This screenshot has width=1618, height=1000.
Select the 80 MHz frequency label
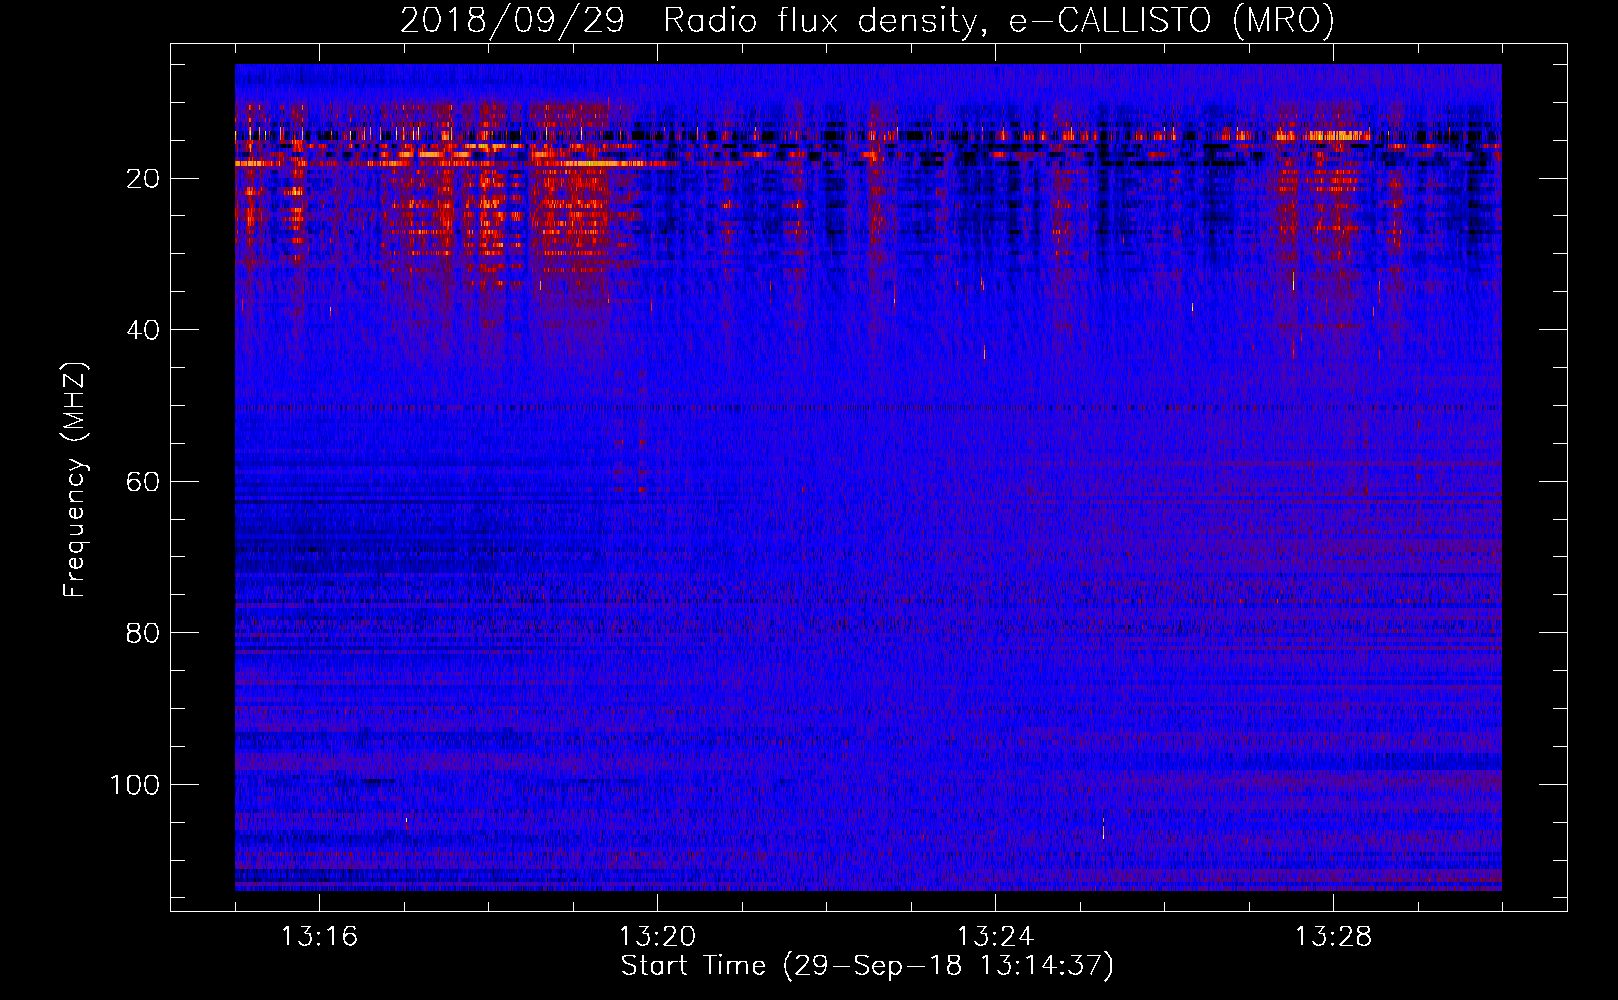[x=144, y=633]
